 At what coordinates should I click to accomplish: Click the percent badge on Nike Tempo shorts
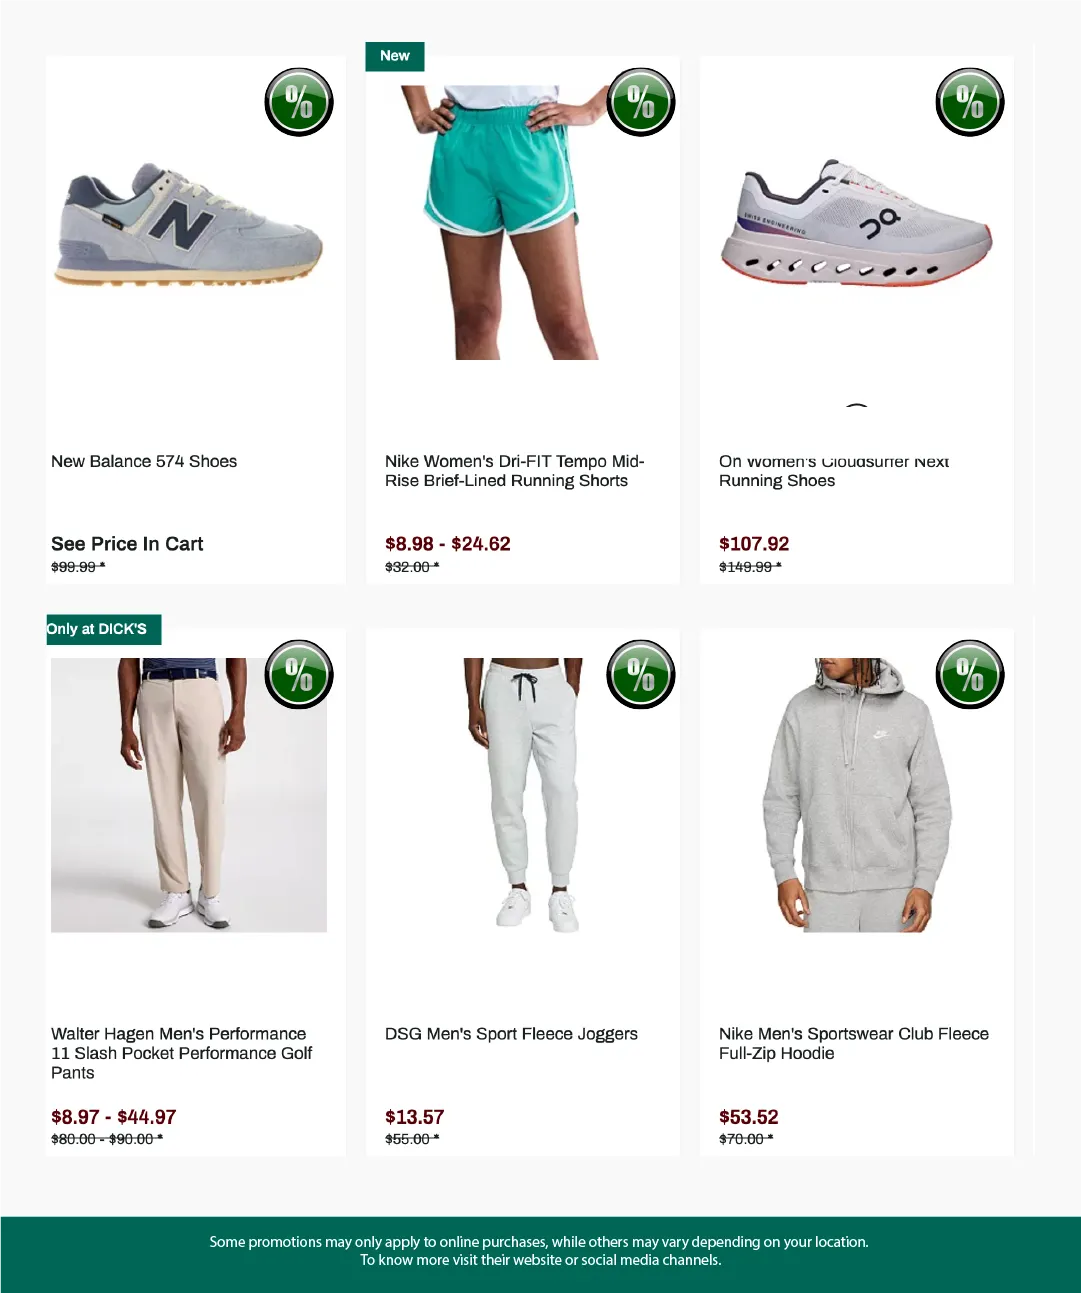[x=641, y=102]
